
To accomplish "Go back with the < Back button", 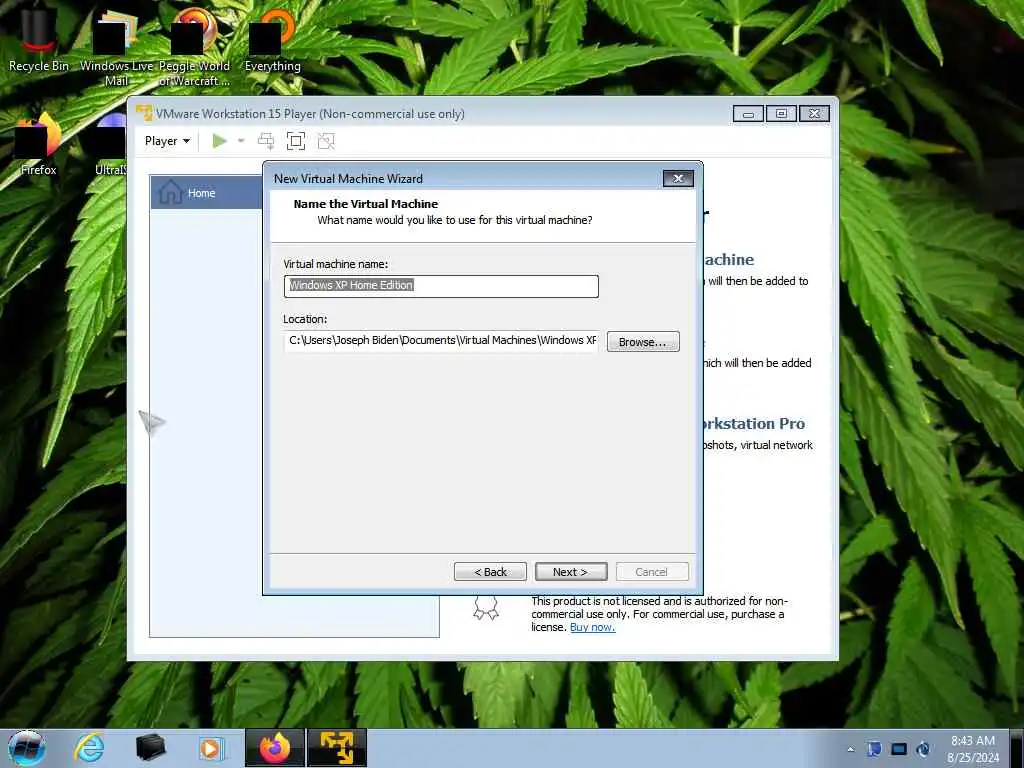I will [490, 571].
